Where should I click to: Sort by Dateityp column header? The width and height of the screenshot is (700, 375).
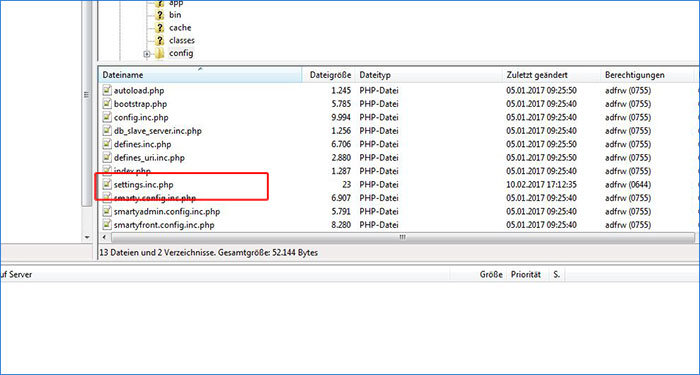(x=429, y=75)
